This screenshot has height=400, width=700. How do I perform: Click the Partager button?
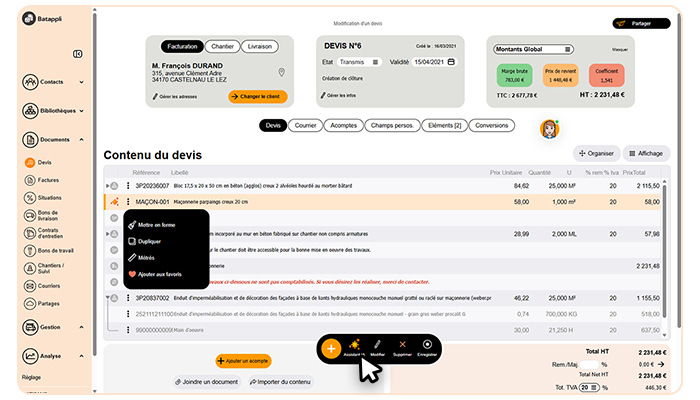(641, 23)
